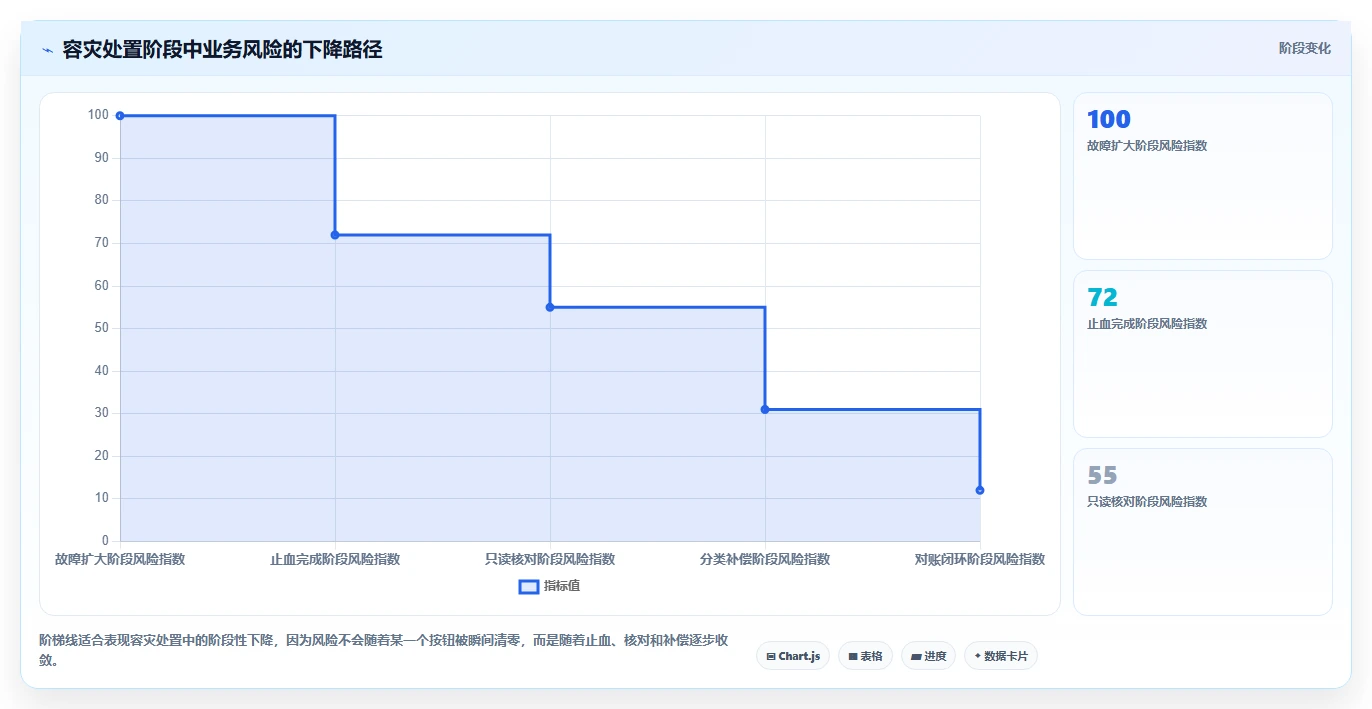
Task: Open the card showing value 72
Action: [x=1203, y=354]
